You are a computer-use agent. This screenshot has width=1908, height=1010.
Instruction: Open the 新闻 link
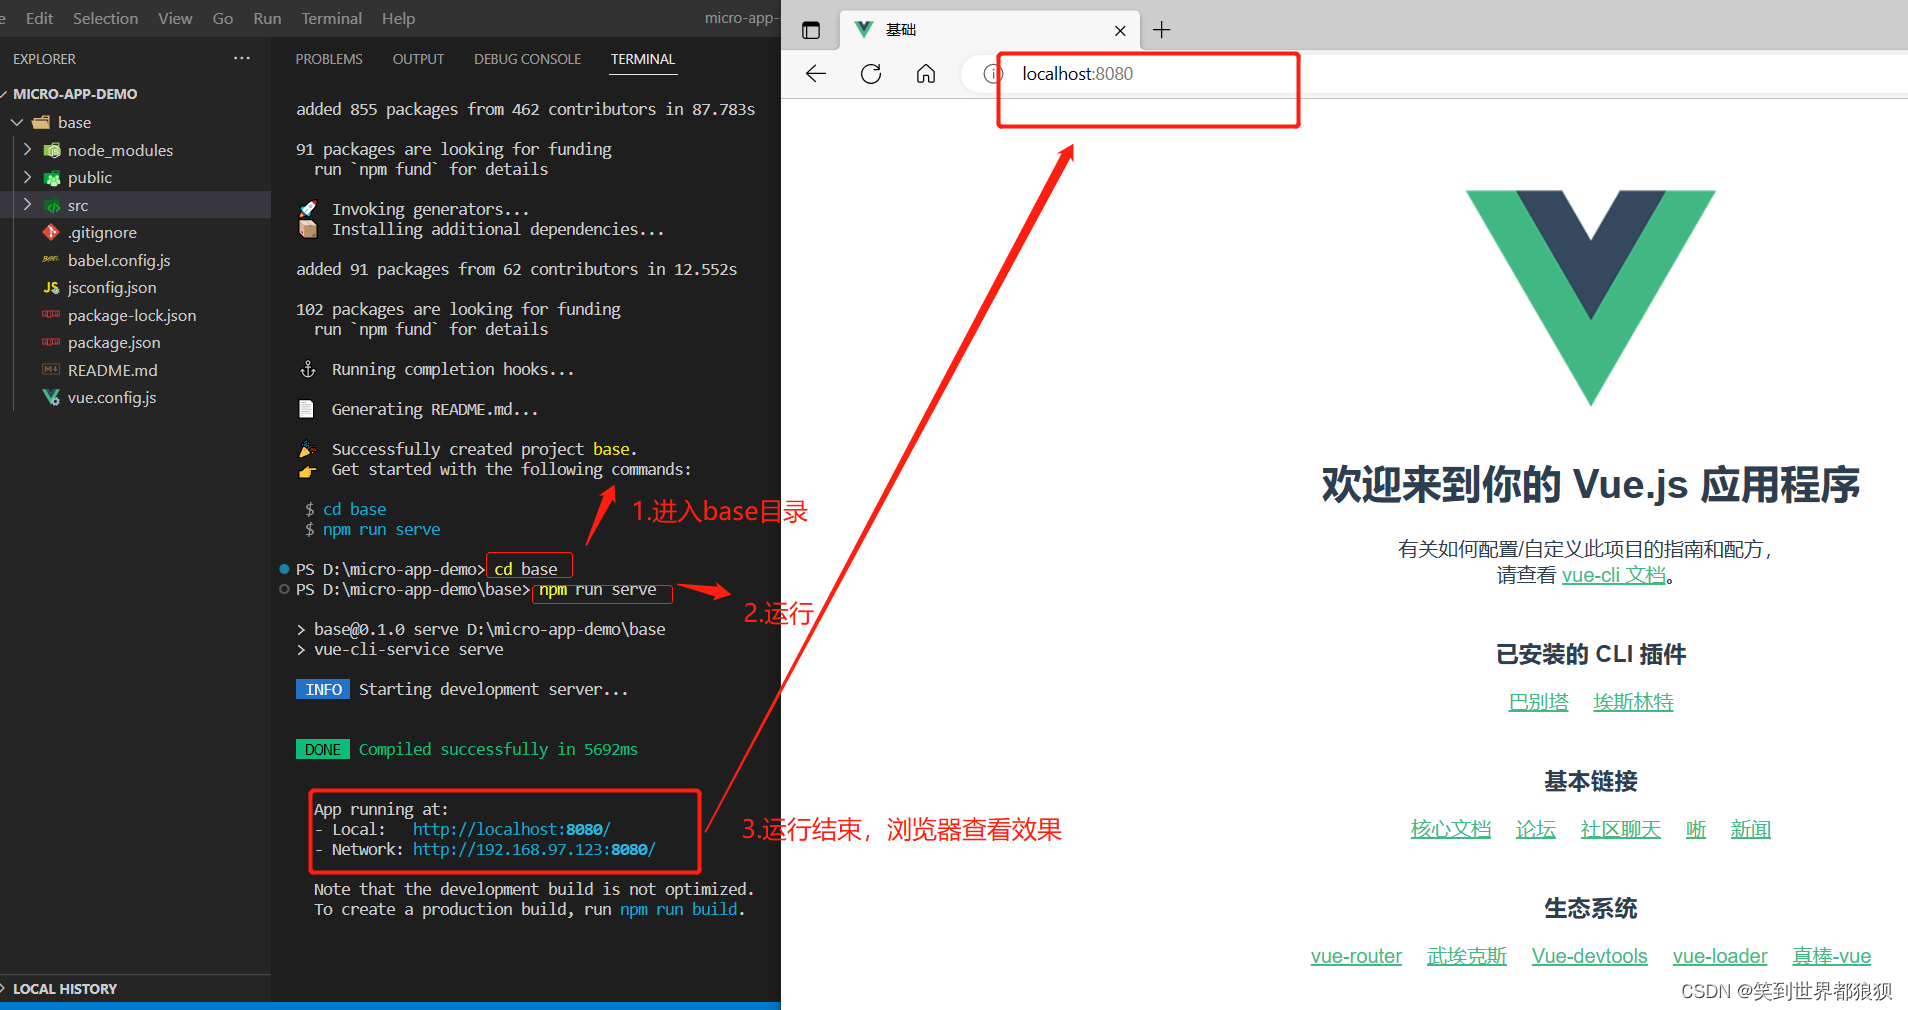(x=1750, y=829)
